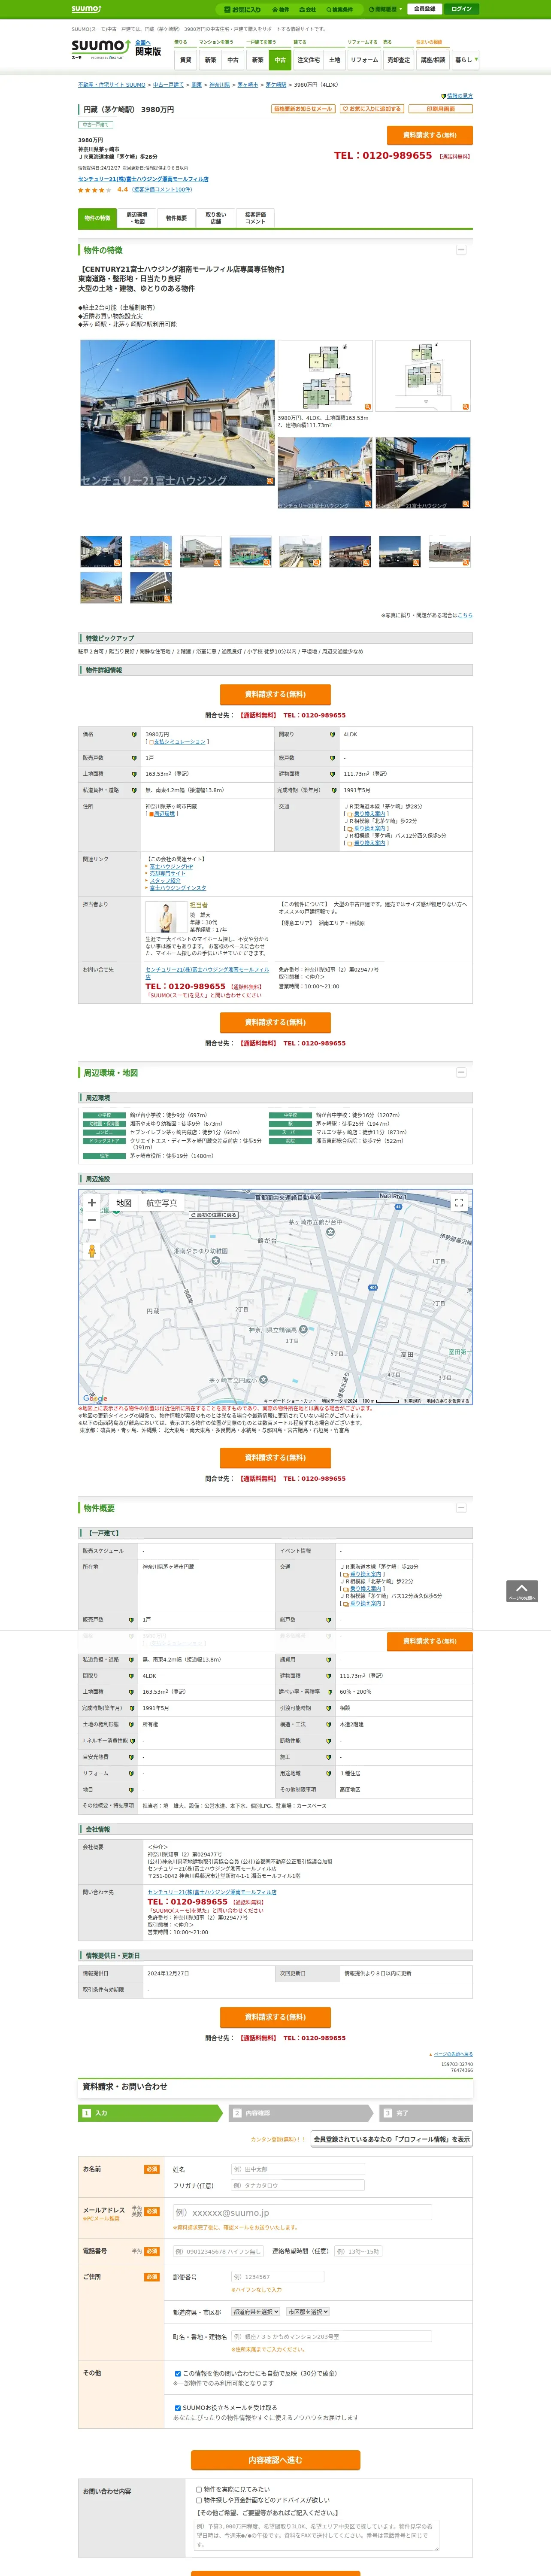Screen dimensions: 551x2576
Task: Toggle fullscreen view of the map
Action: pos(459,1203)
